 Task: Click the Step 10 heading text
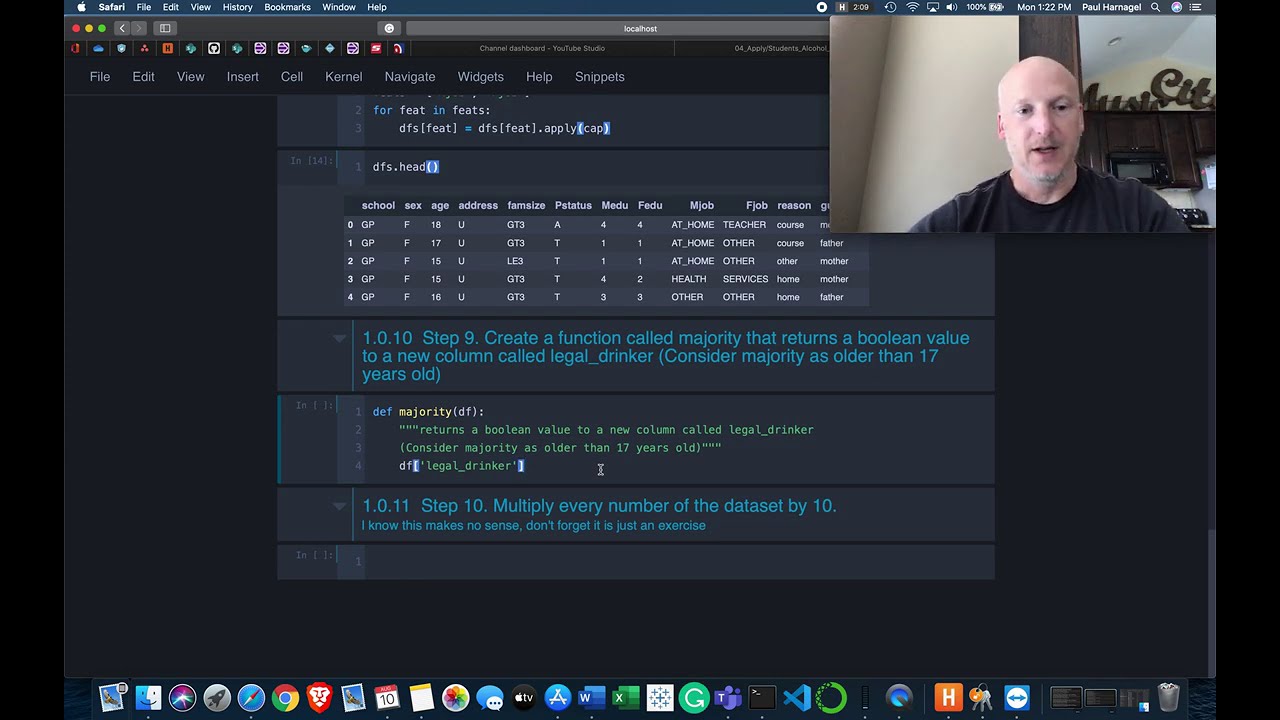point(599,506)
